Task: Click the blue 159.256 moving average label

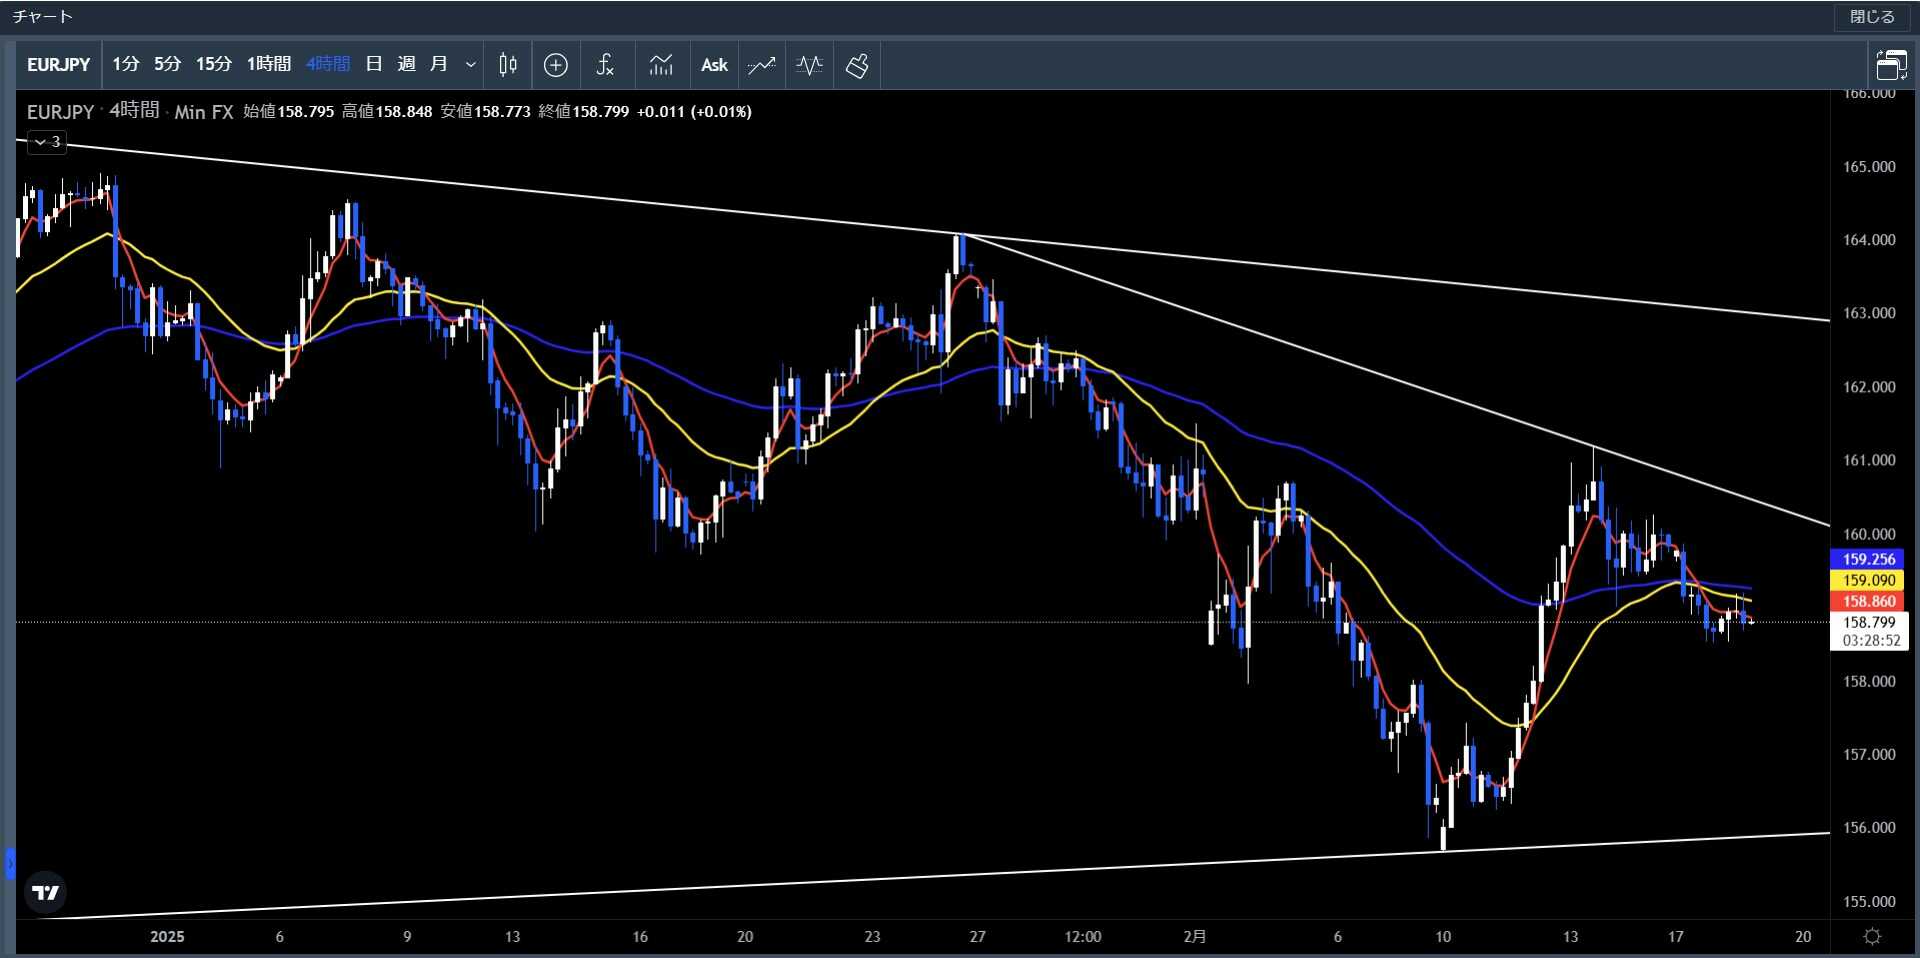Action: click(1867, 560)
